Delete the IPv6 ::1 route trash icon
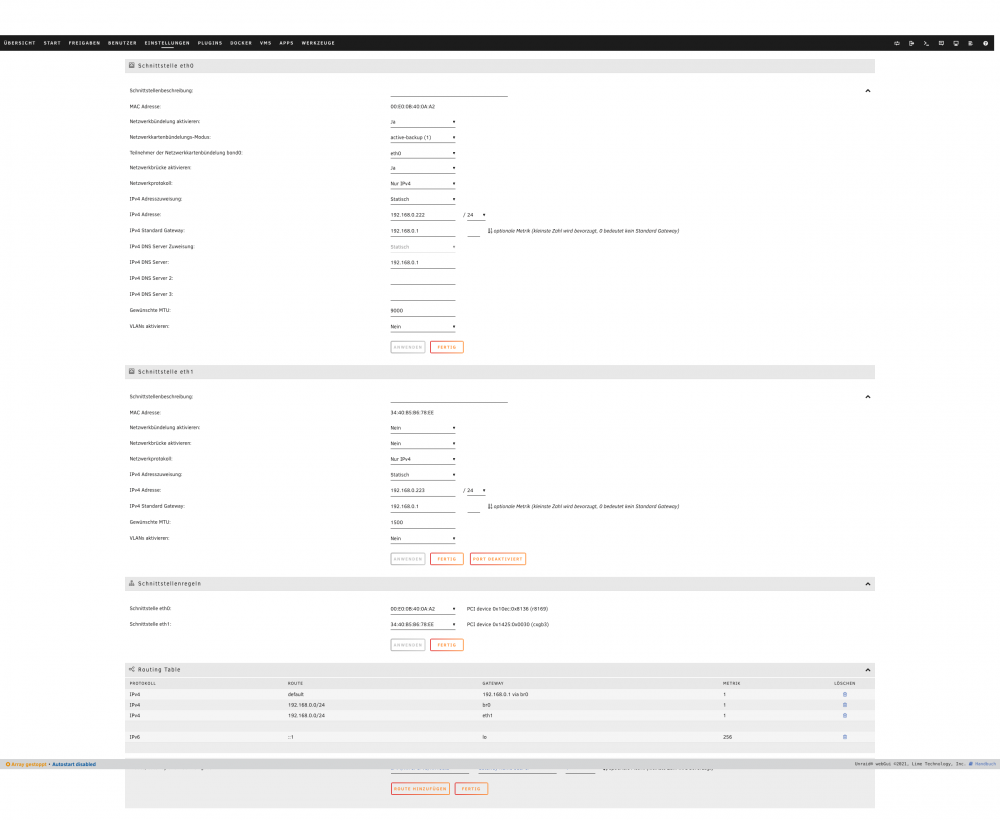Viewport: 1000px width, 820px height. point(845,737)
